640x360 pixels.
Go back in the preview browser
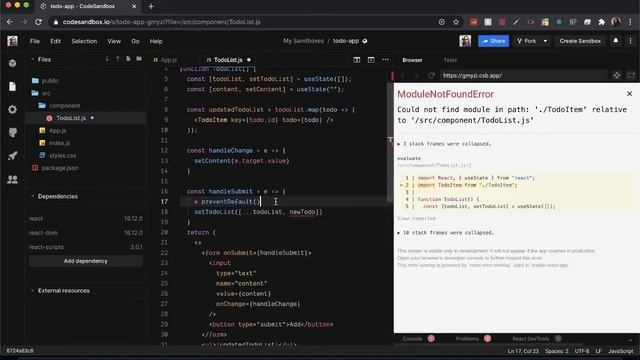tap(403, 76)
